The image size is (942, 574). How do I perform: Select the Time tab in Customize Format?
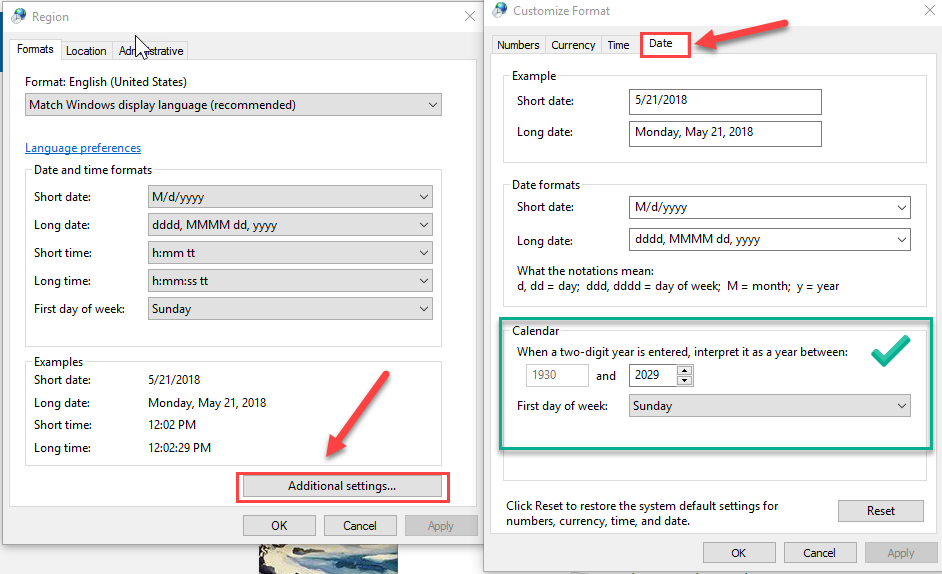click(618, 45)
